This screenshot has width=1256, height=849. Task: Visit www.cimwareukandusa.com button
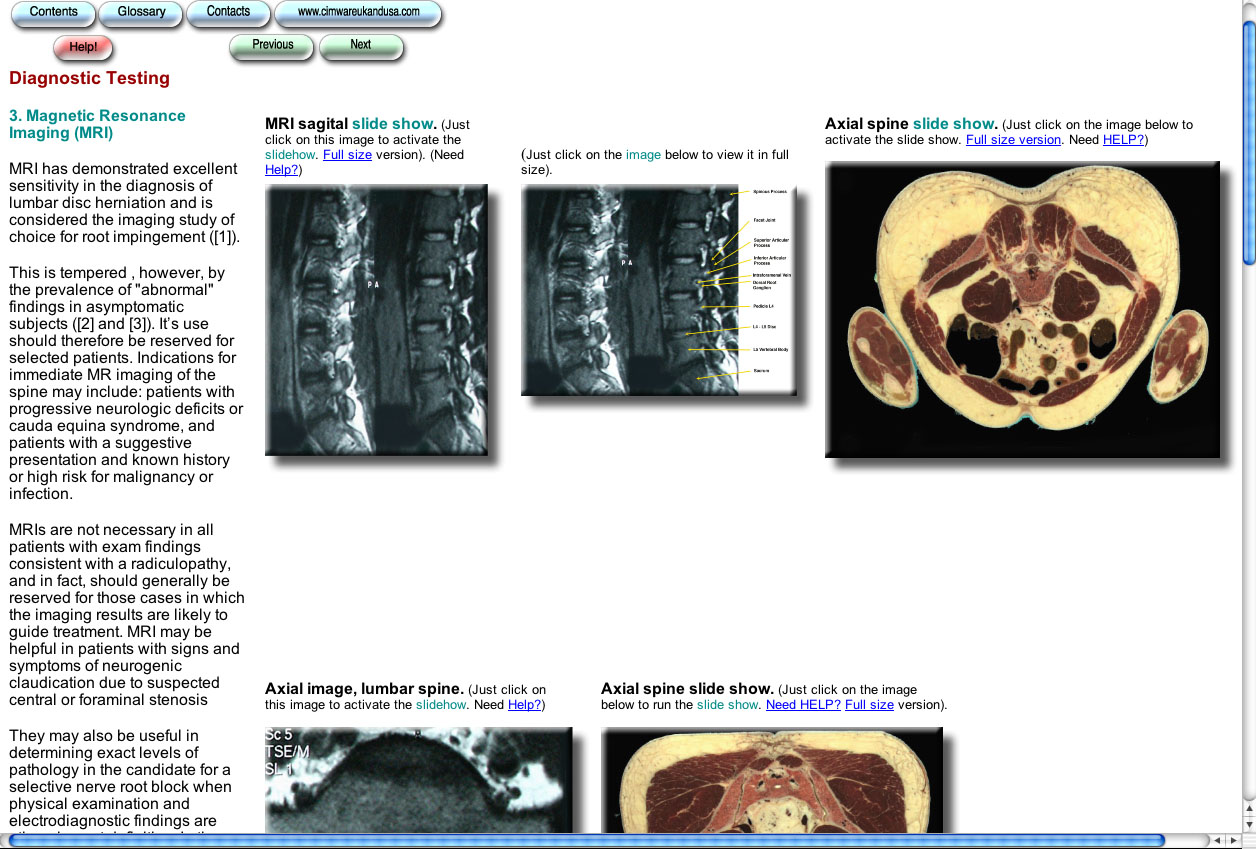click(358, 13)
